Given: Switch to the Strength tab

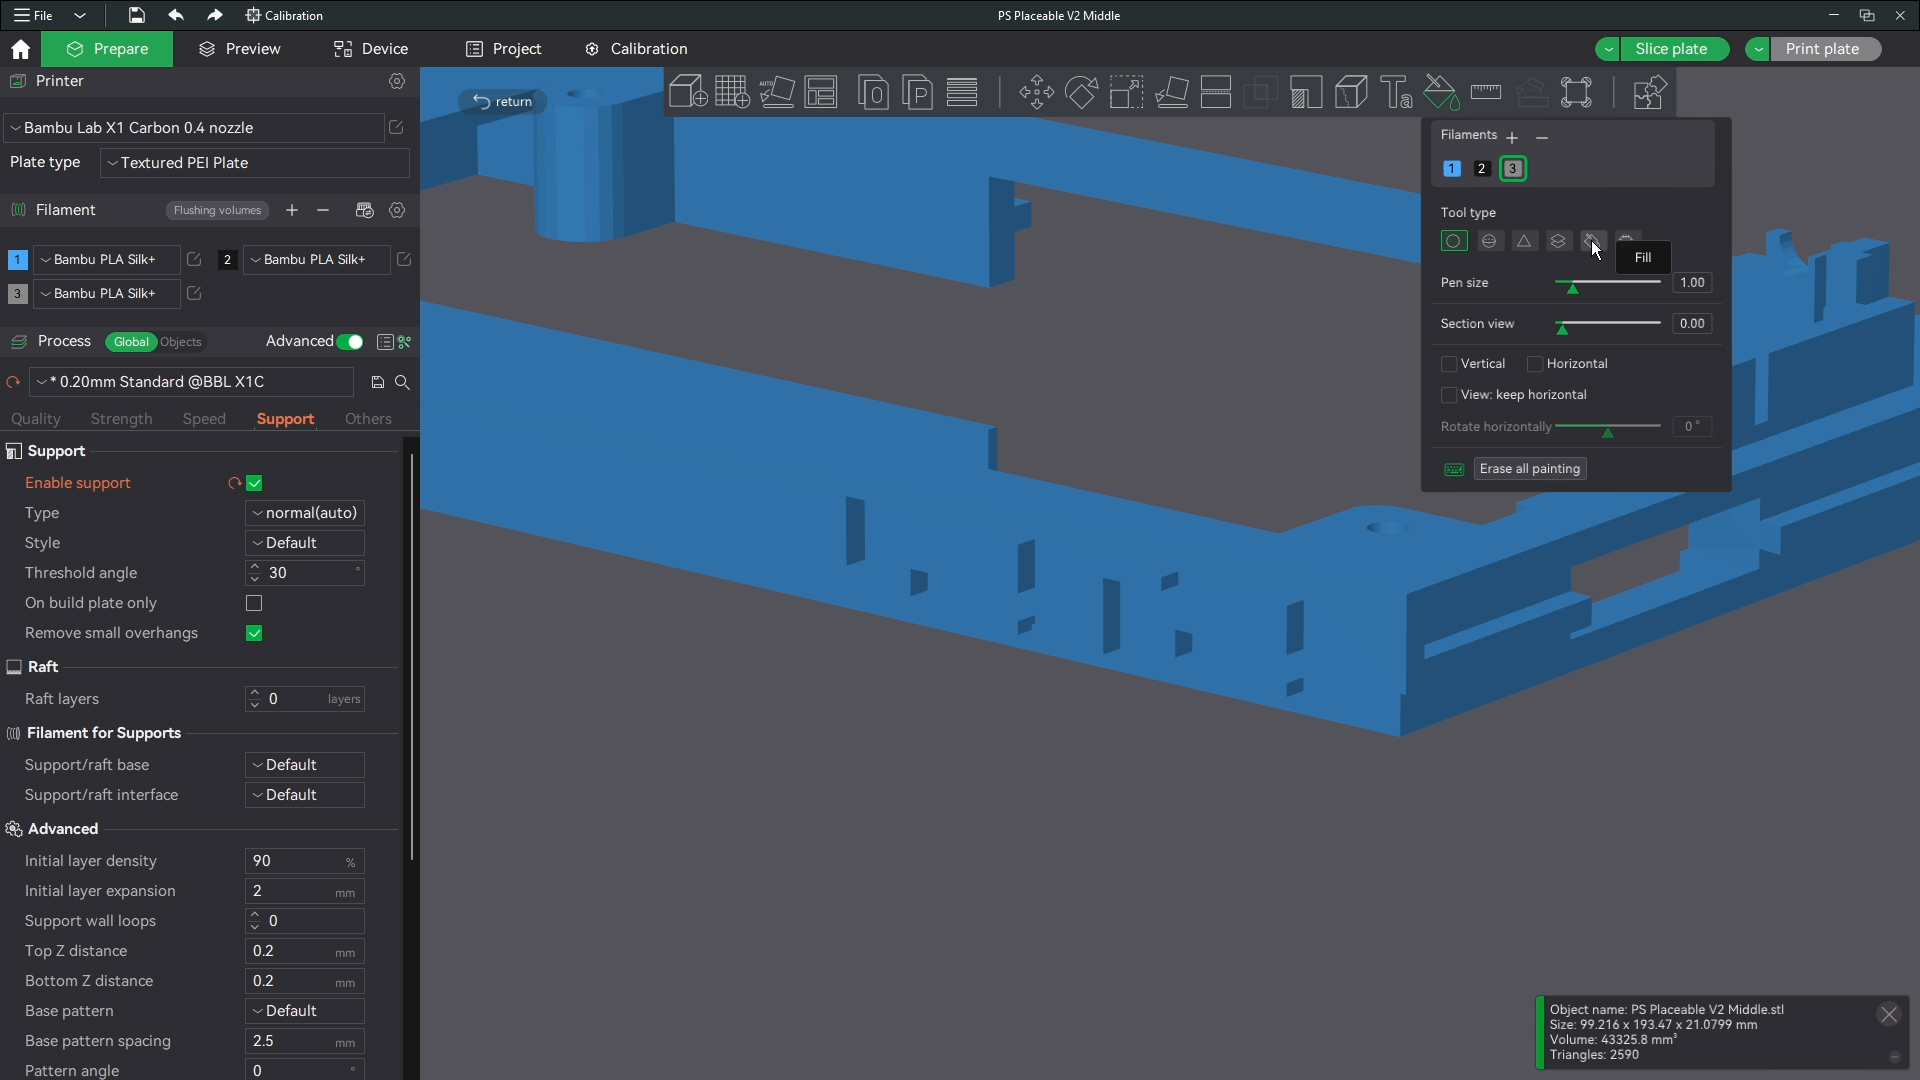Looking at the screenshot, I should coord(121,419).
